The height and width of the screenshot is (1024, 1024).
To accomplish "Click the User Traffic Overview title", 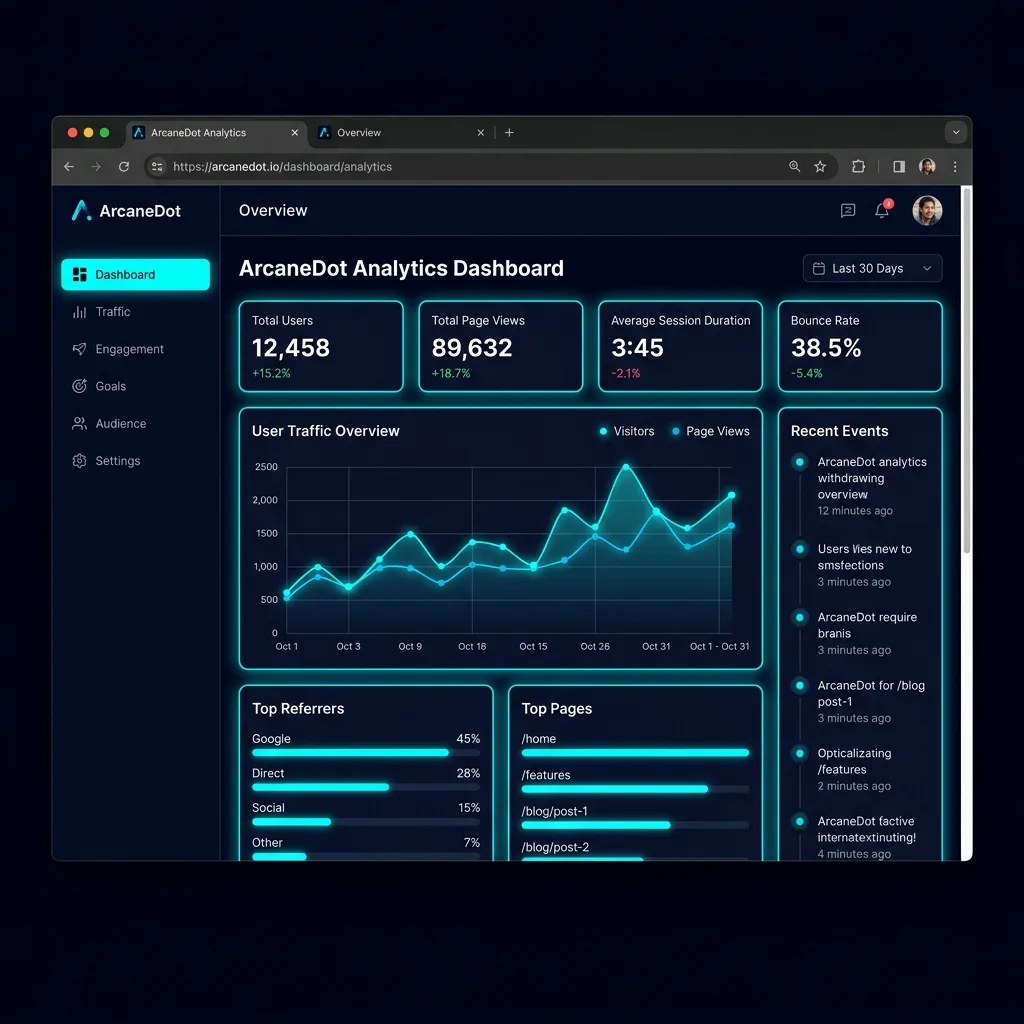I will (325, 431).
